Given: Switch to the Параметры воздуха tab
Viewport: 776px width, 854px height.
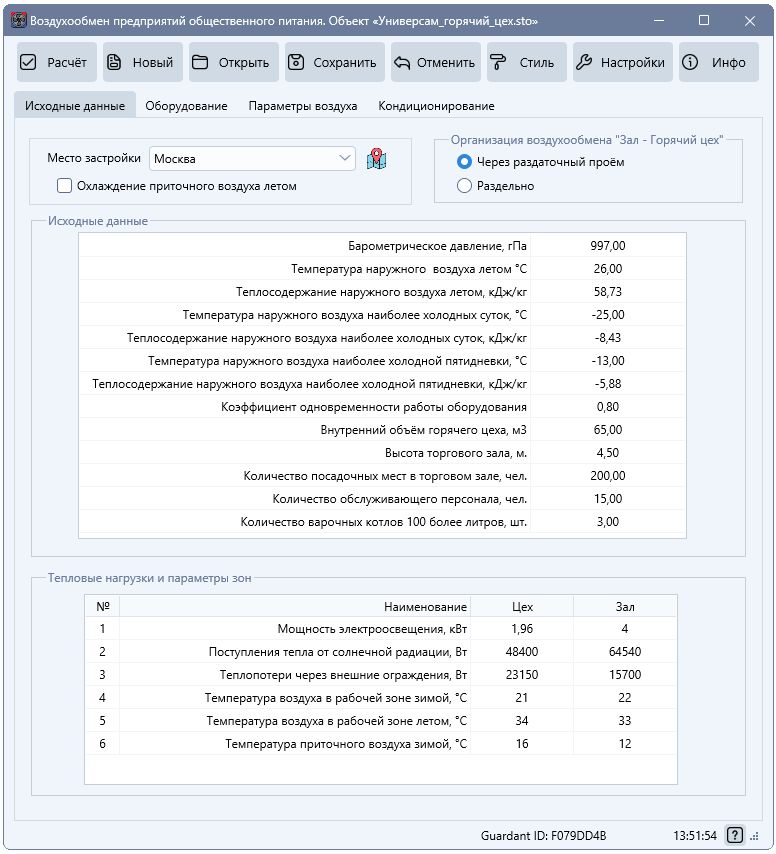Looking at the screenshot, I should click(302, 106).
